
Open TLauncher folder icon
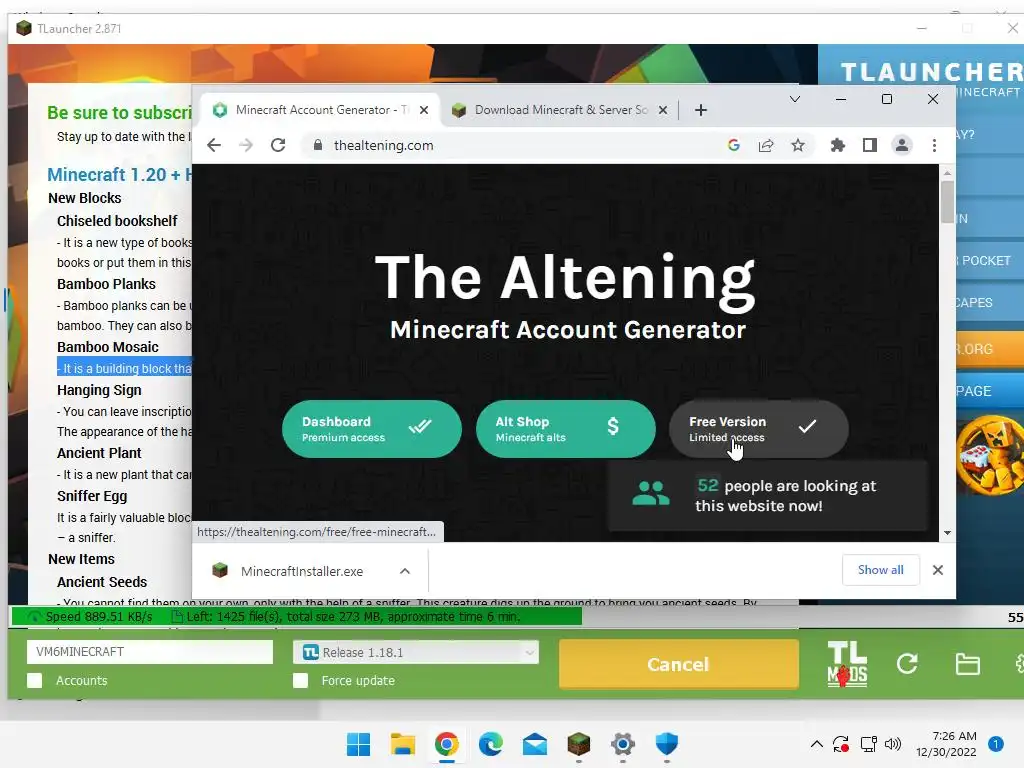[967, 664]
